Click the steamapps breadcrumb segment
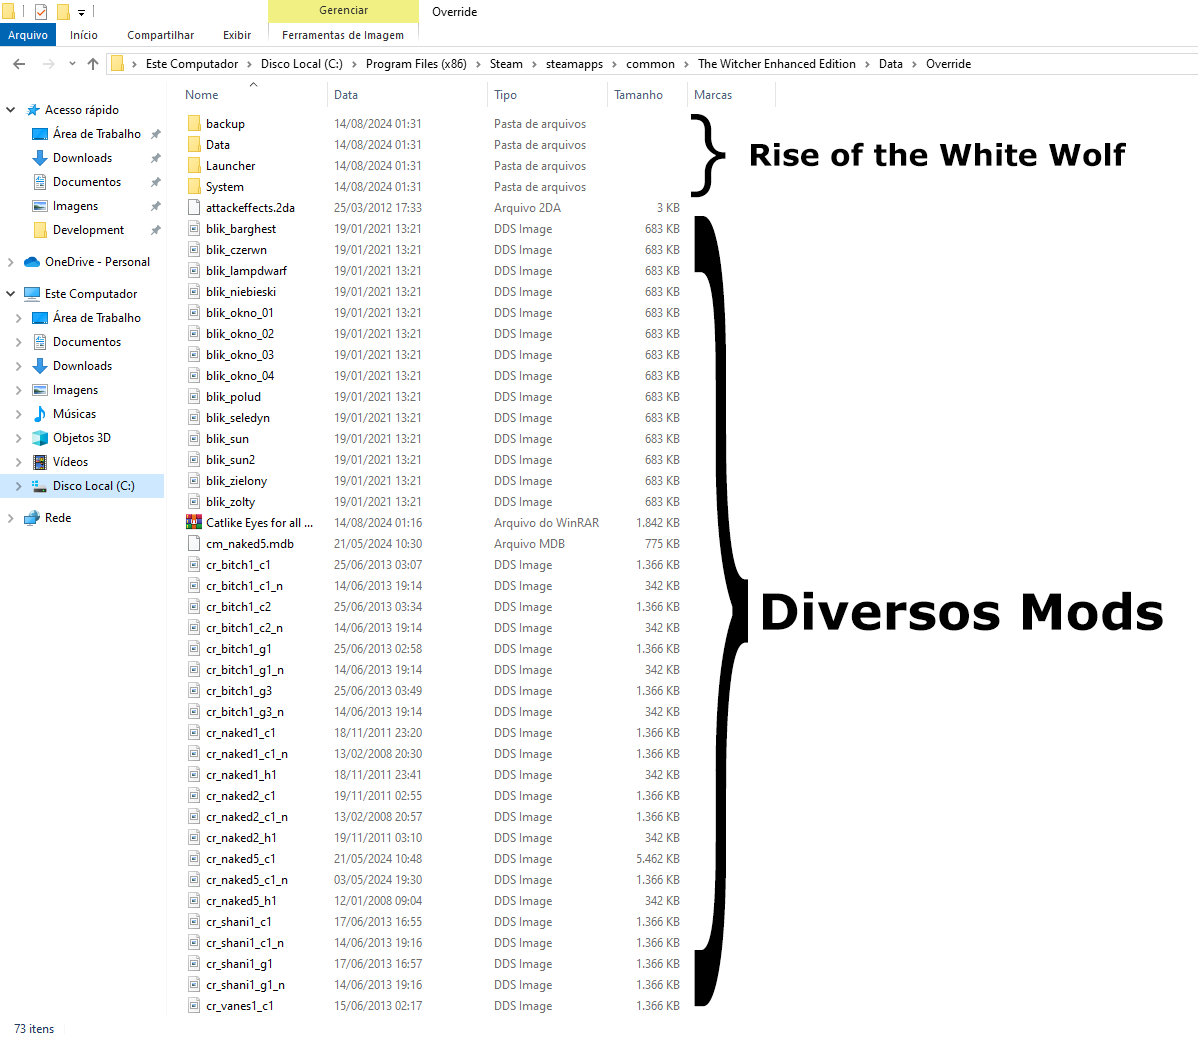The width and height of the screenshot is (1198, 1040). [575, 64]
